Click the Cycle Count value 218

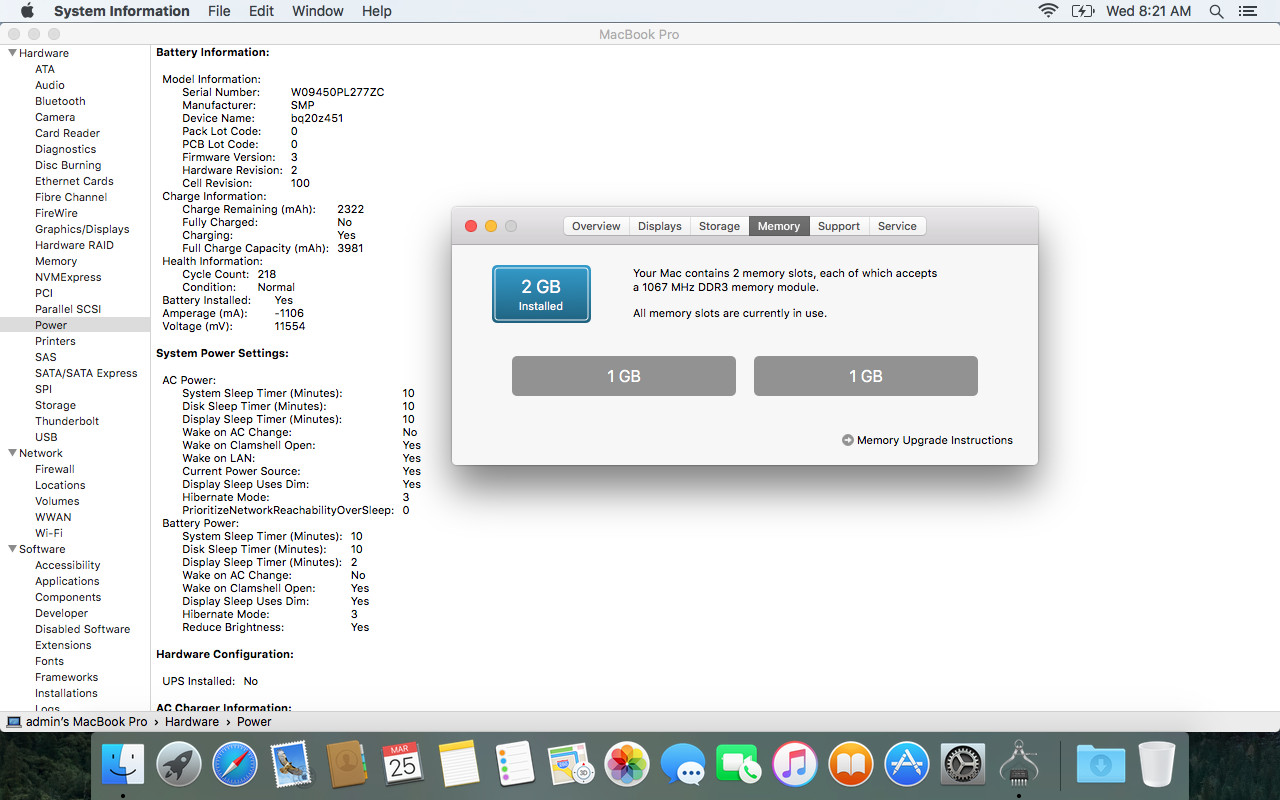(x=266, y=274)
